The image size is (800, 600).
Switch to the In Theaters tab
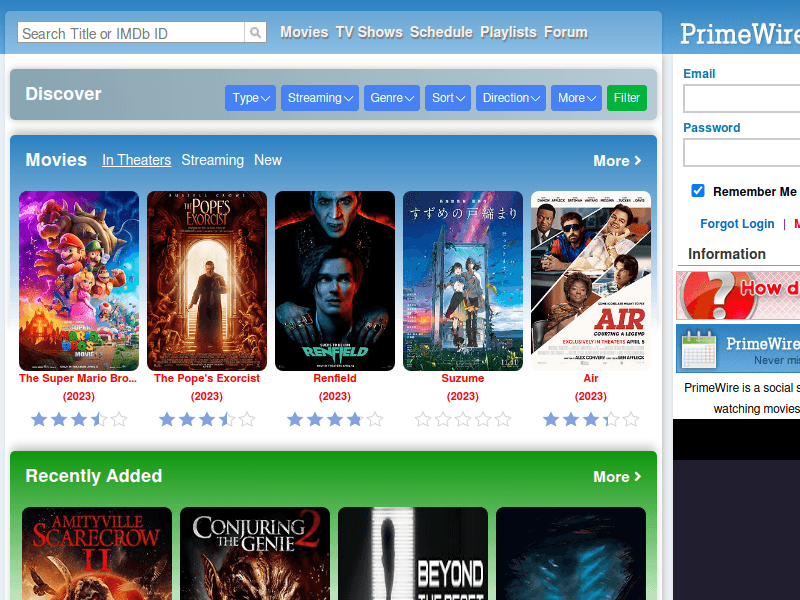tap(136, 160)
